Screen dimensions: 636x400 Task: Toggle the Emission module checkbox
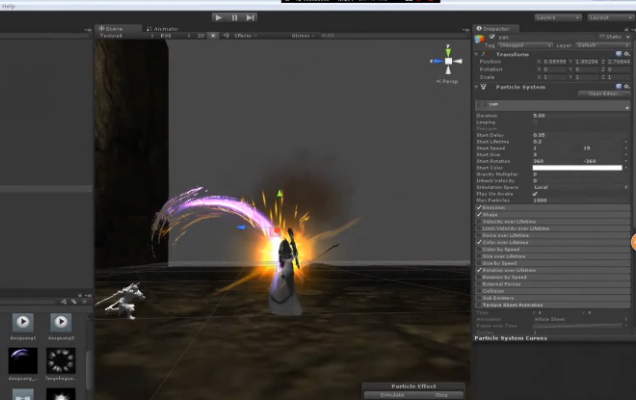click(479, 207)
